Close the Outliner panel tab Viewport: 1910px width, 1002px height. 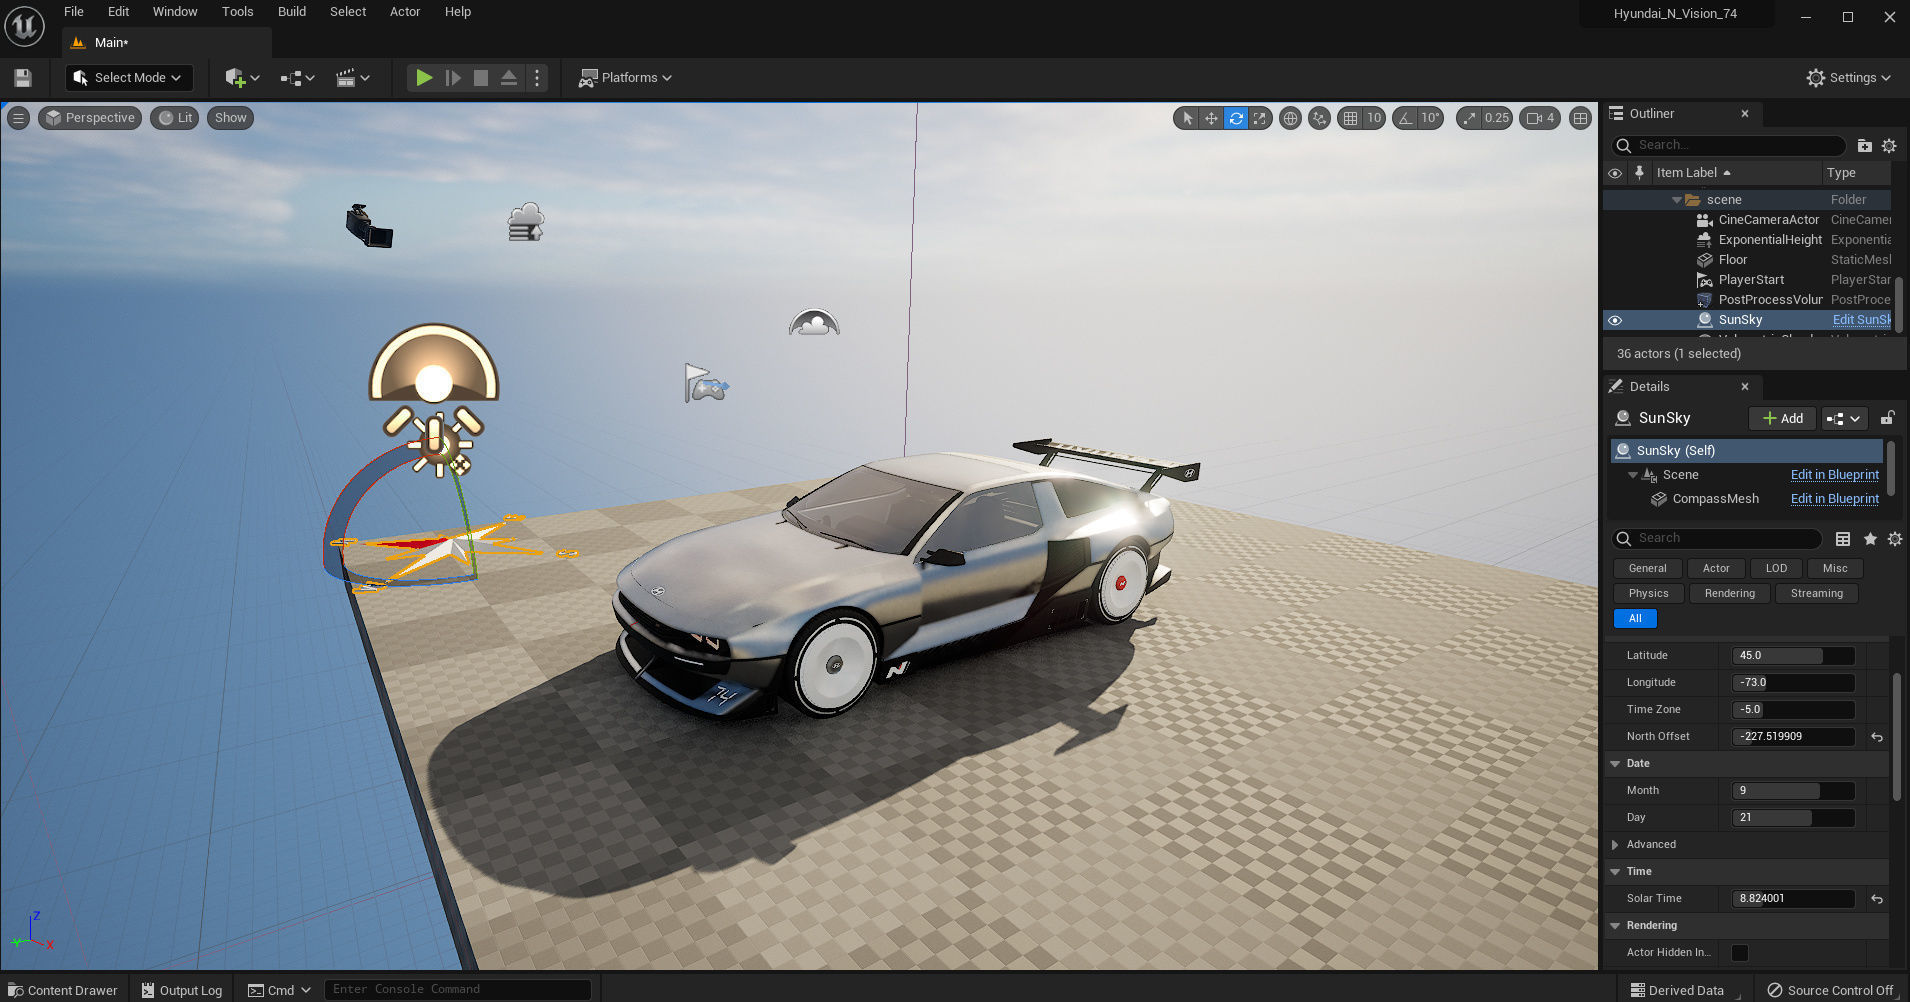(1745, 114)
